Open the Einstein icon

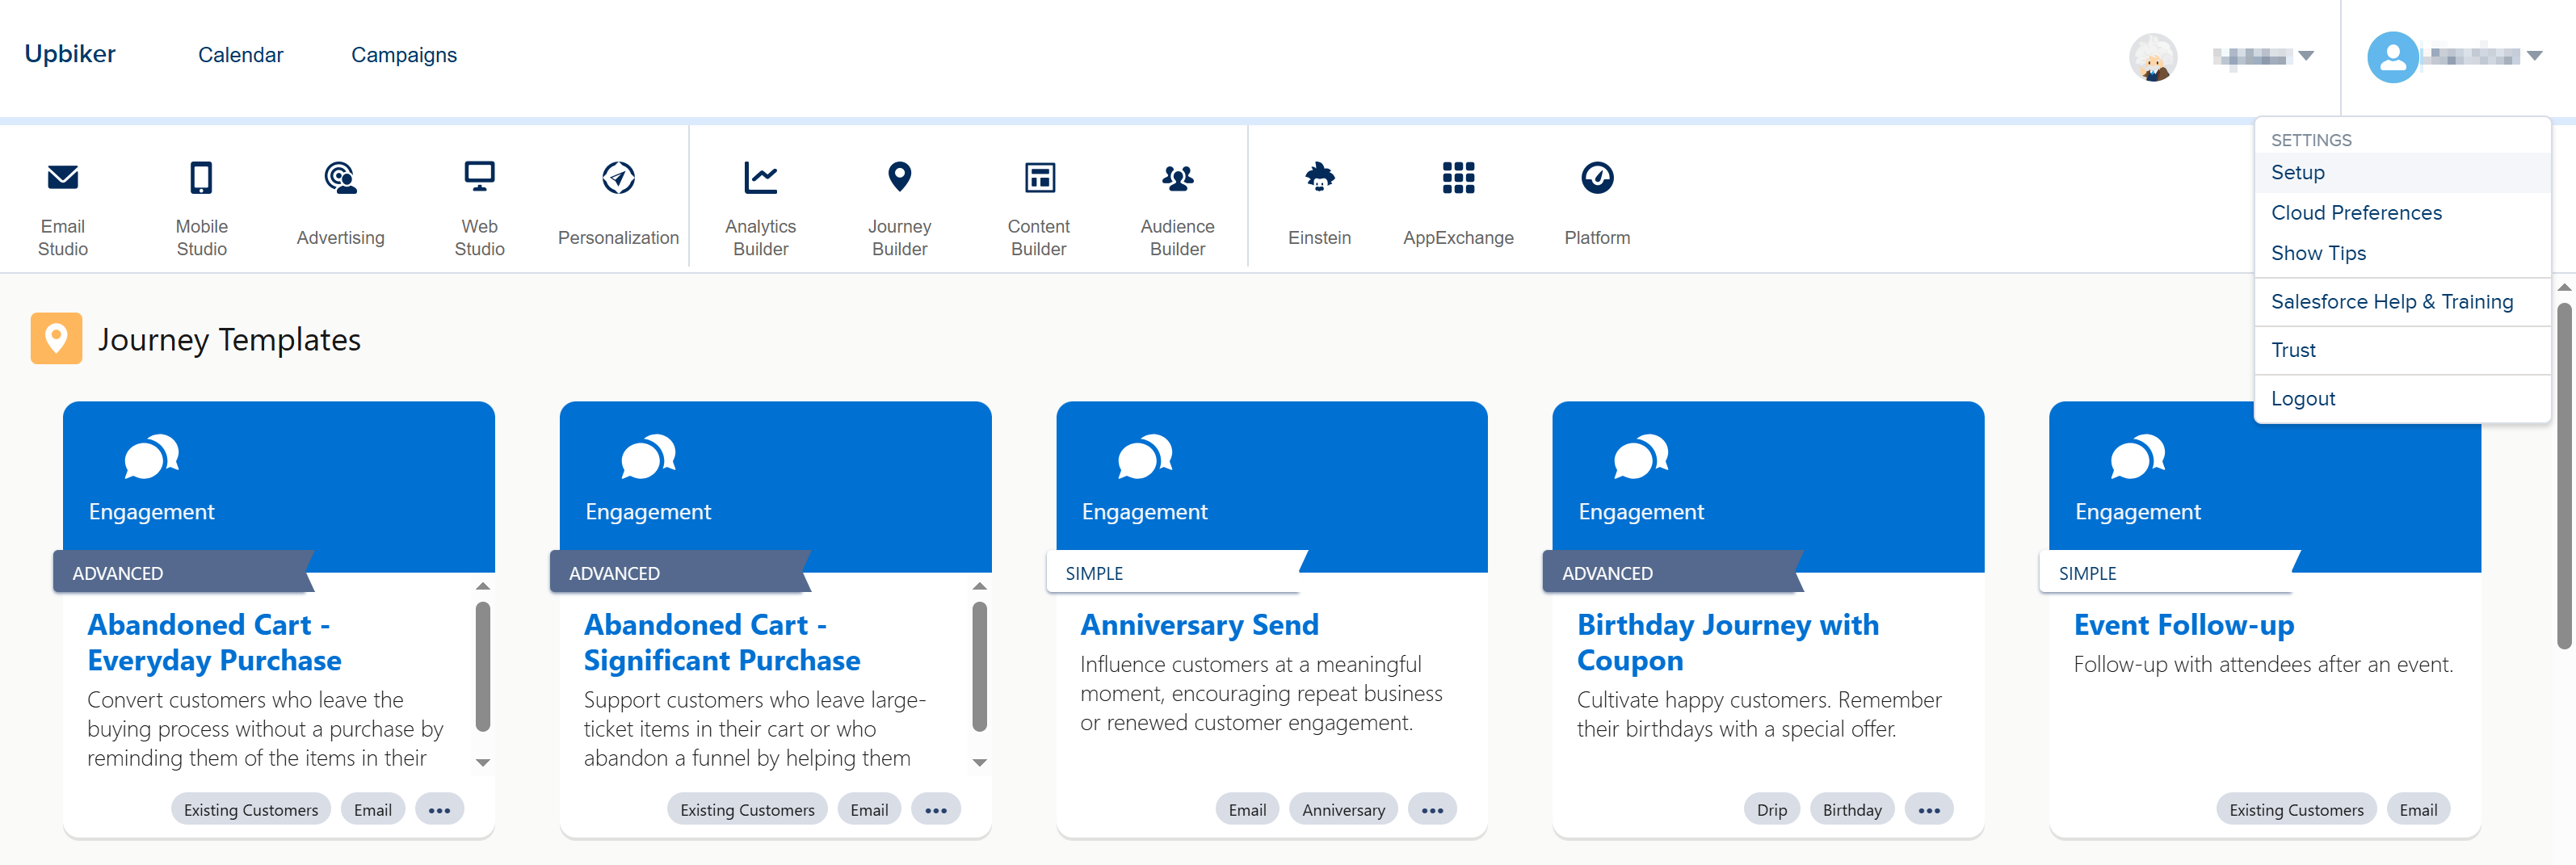[x=1319, y=177]
